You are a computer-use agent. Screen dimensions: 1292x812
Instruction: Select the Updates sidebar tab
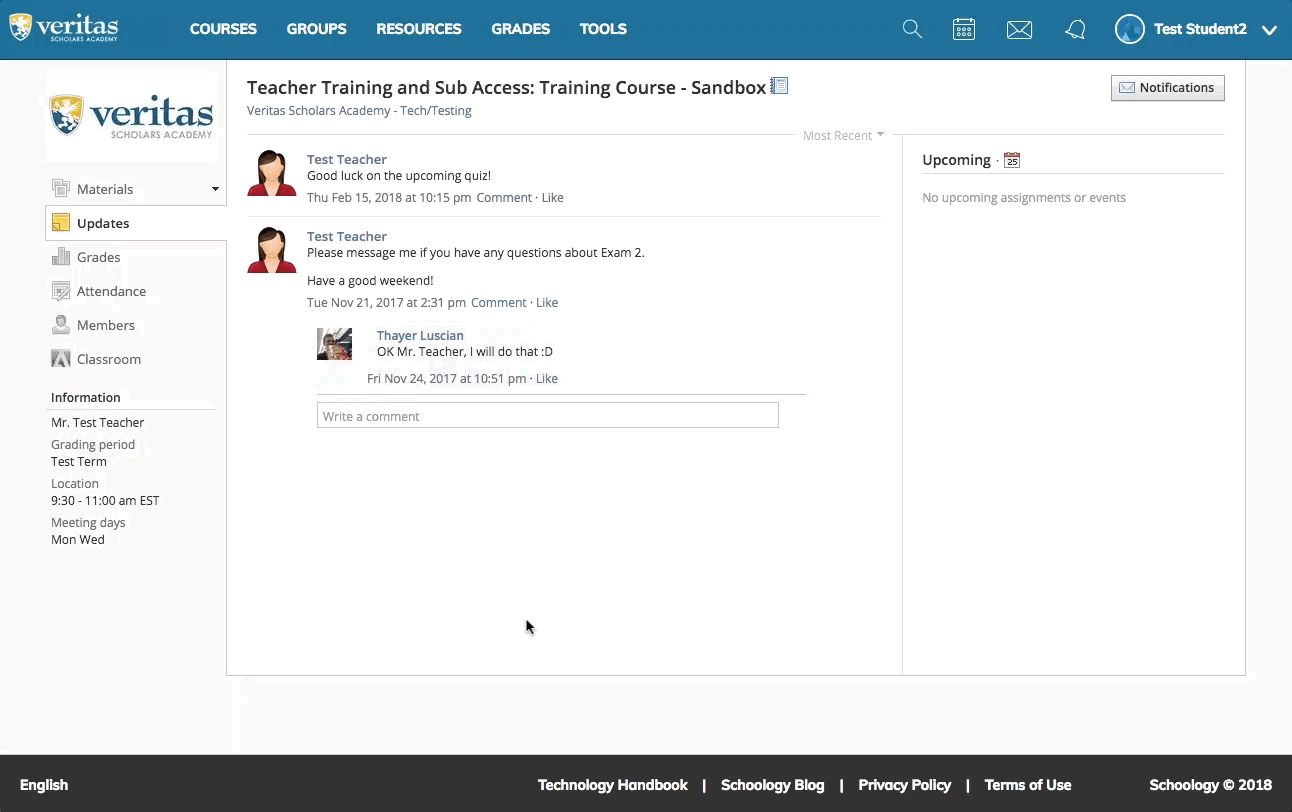pos(136,223)
